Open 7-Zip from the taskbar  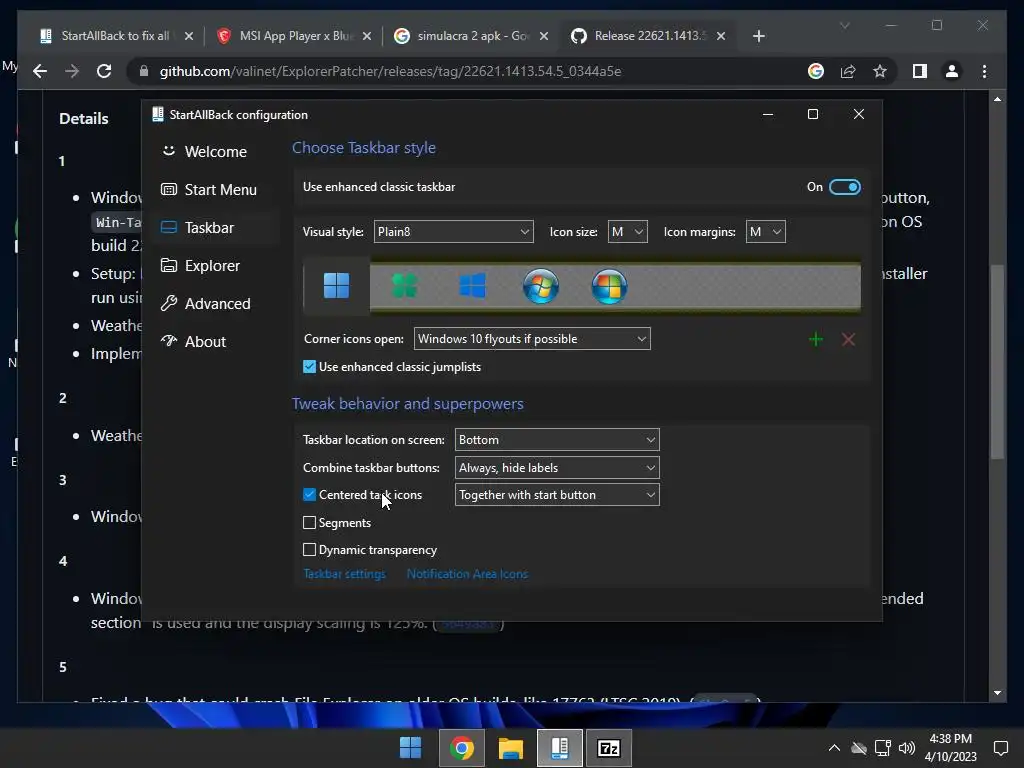click(x=609, y=748)
